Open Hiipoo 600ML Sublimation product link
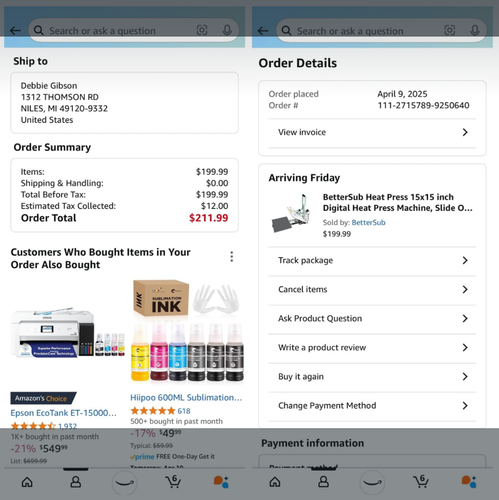This screenshot has height=500, width=499. 186,397
